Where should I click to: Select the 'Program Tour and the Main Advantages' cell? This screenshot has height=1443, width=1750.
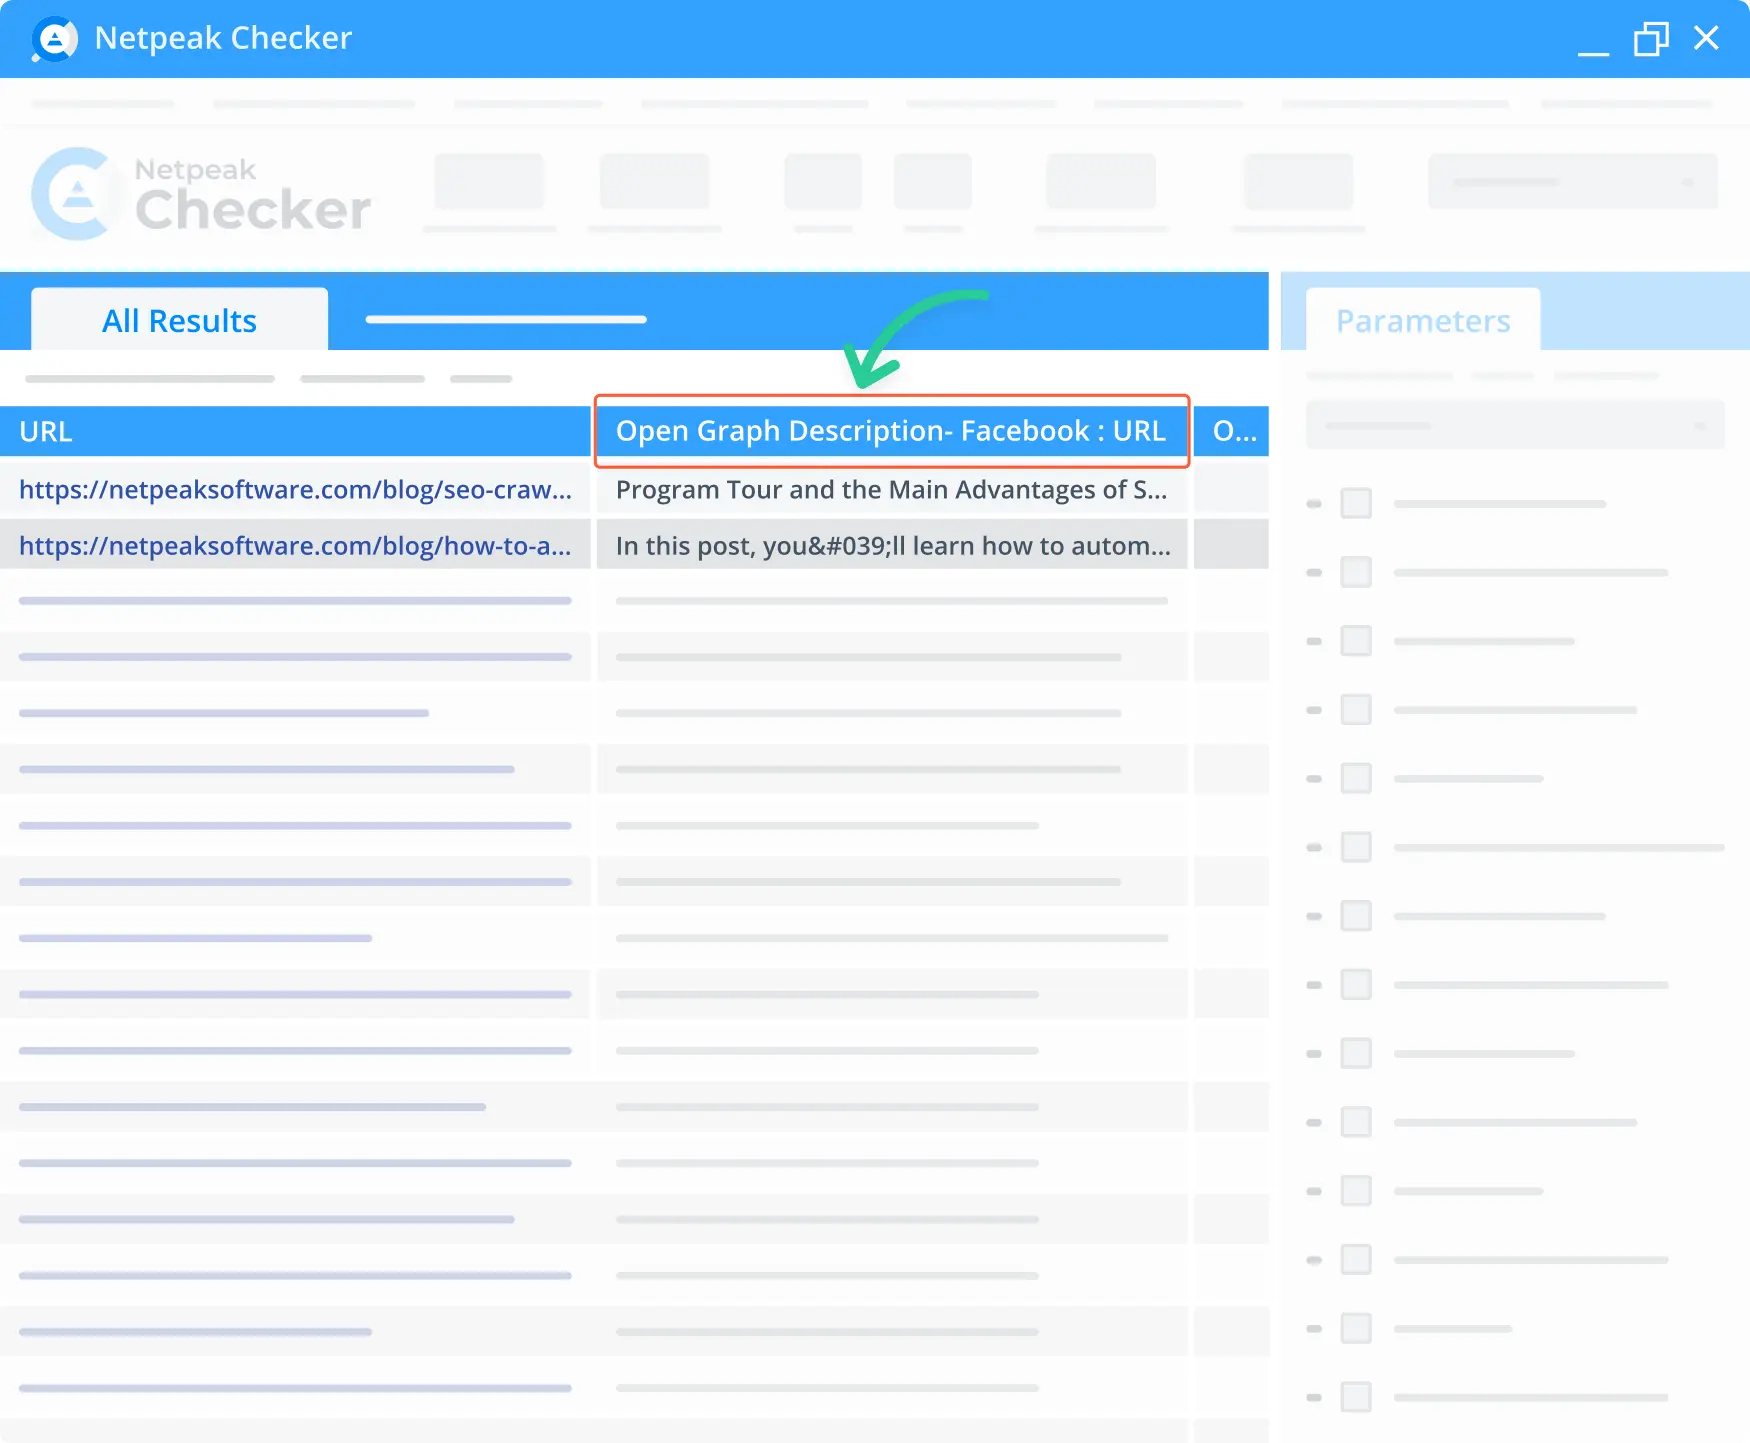892,489
